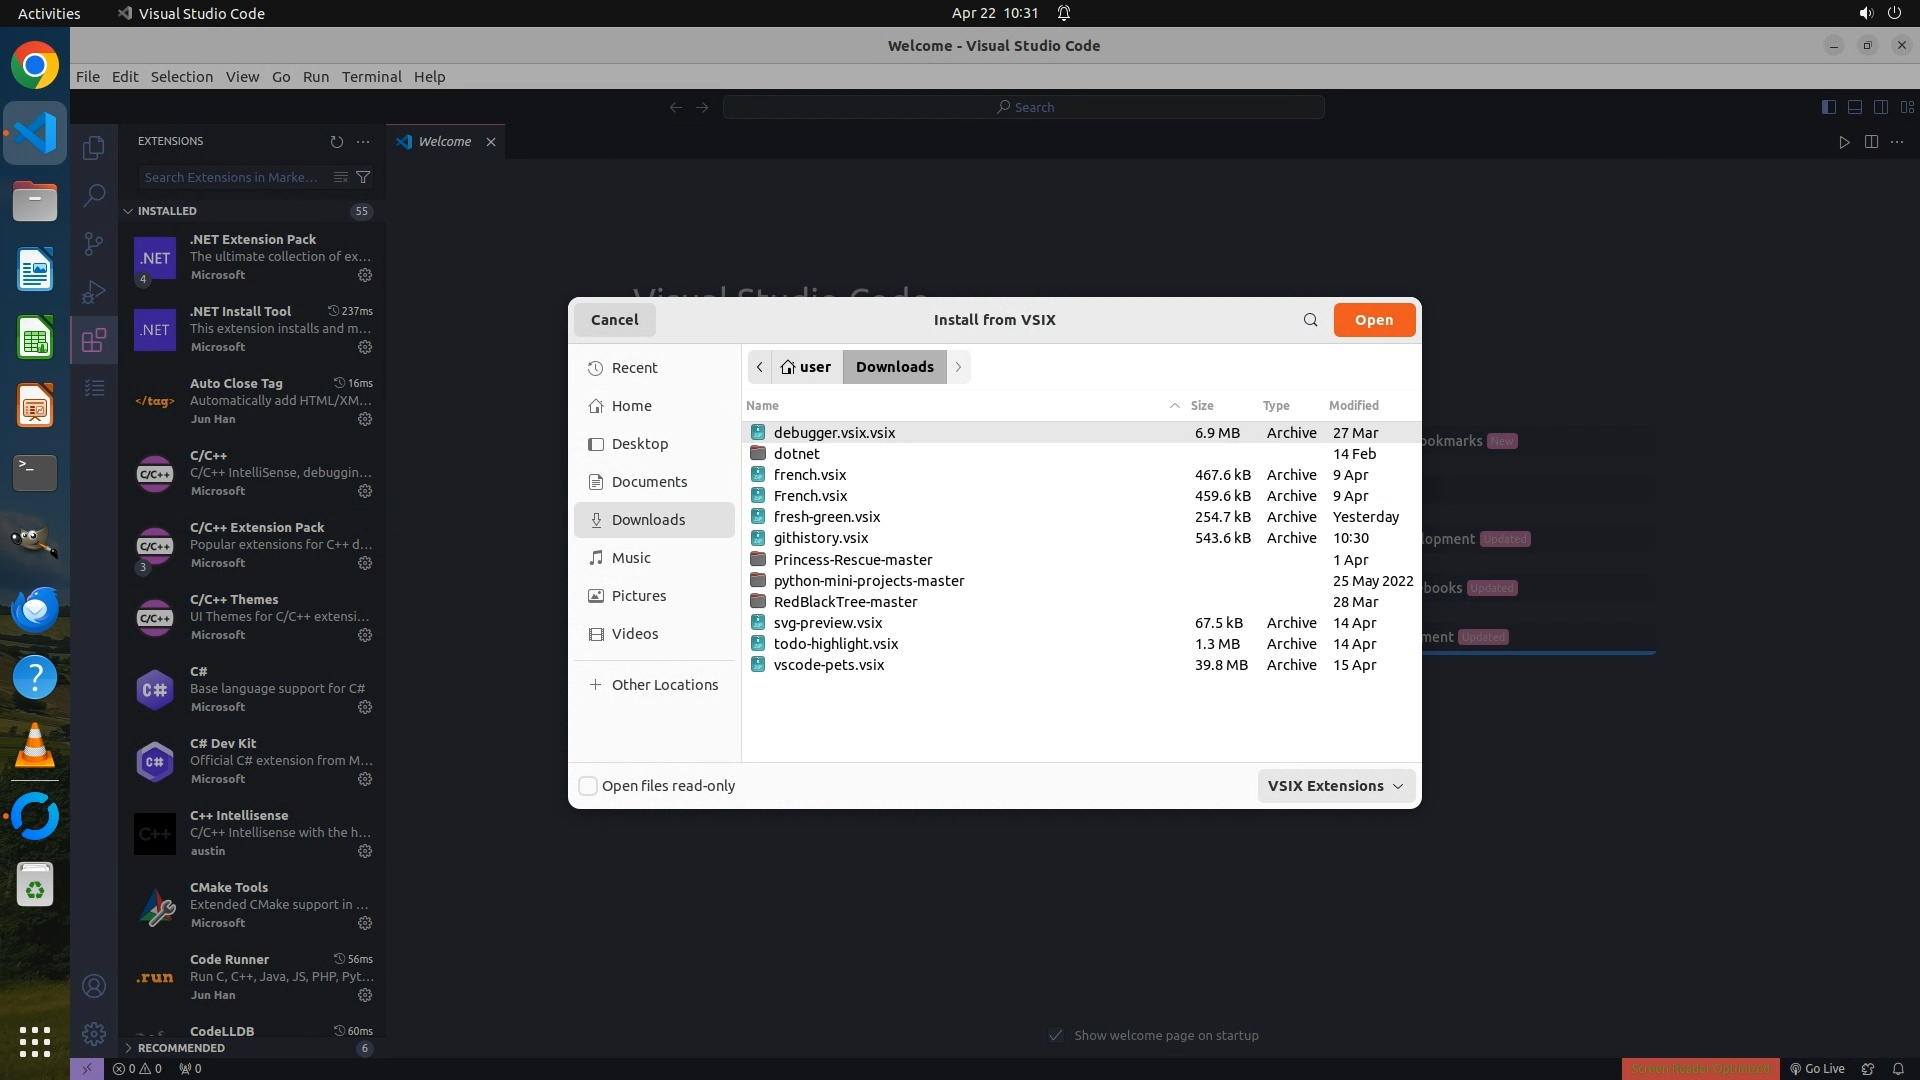
Task: Select the githistory.vsix file
Action: pyautogui.click(x=820, y=538)
